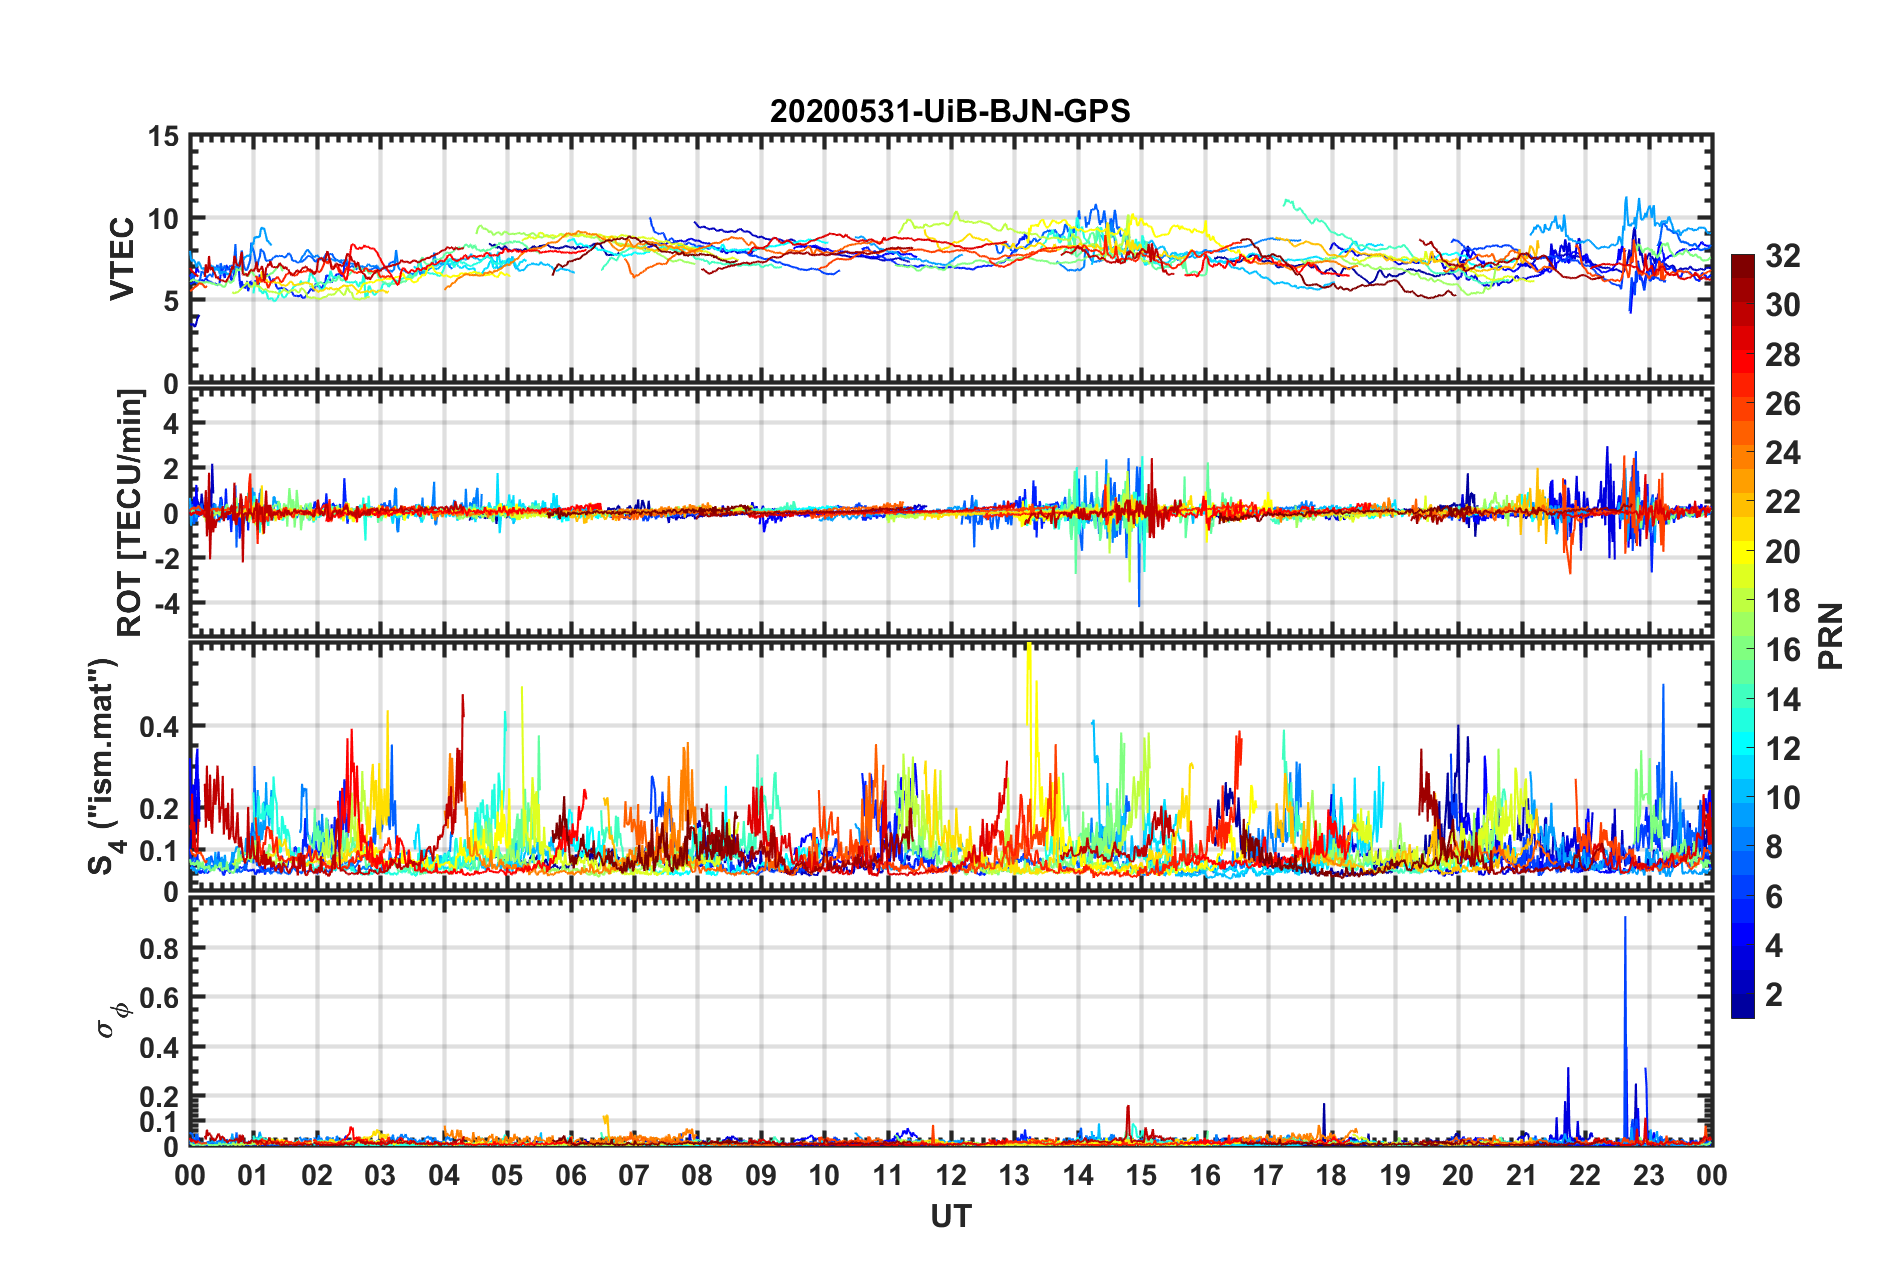The height and width of the screenshot is (1272, 1902).
Task: Click inside the S4 scintillation plot panel
Action: coord(951,766)
